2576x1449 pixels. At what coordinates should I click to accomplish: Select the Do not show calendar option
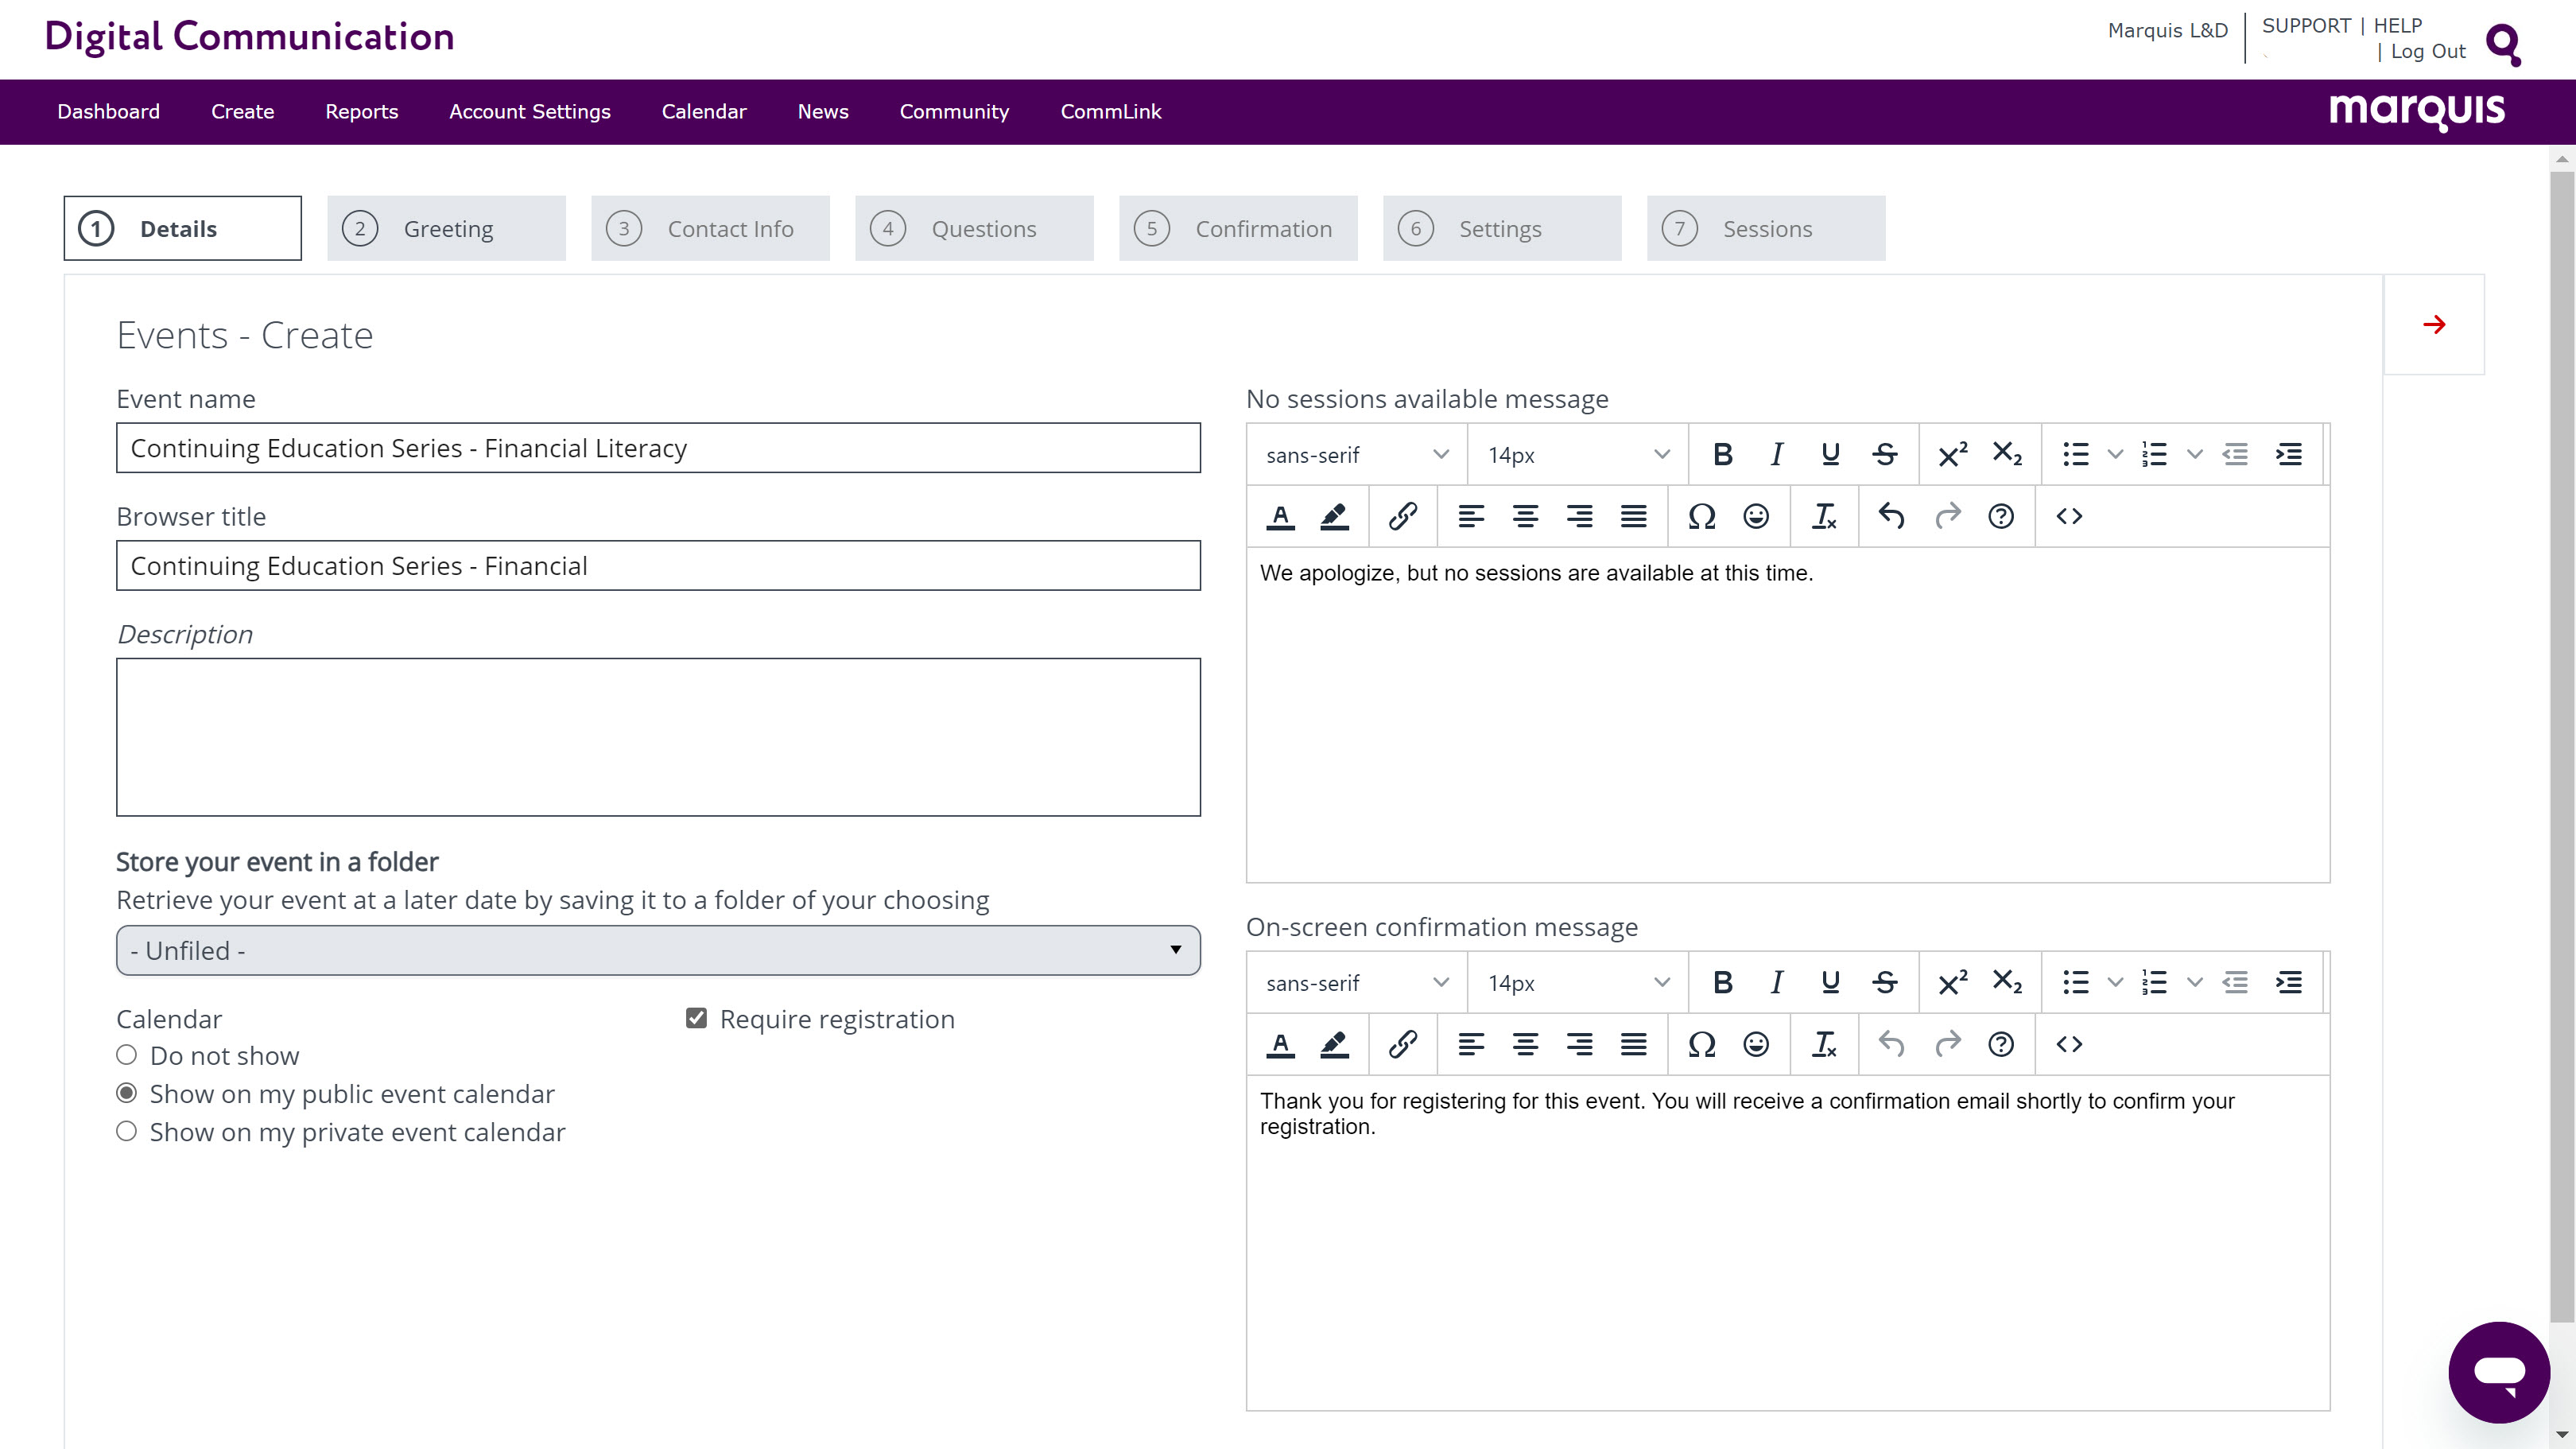click(126, 1055)
